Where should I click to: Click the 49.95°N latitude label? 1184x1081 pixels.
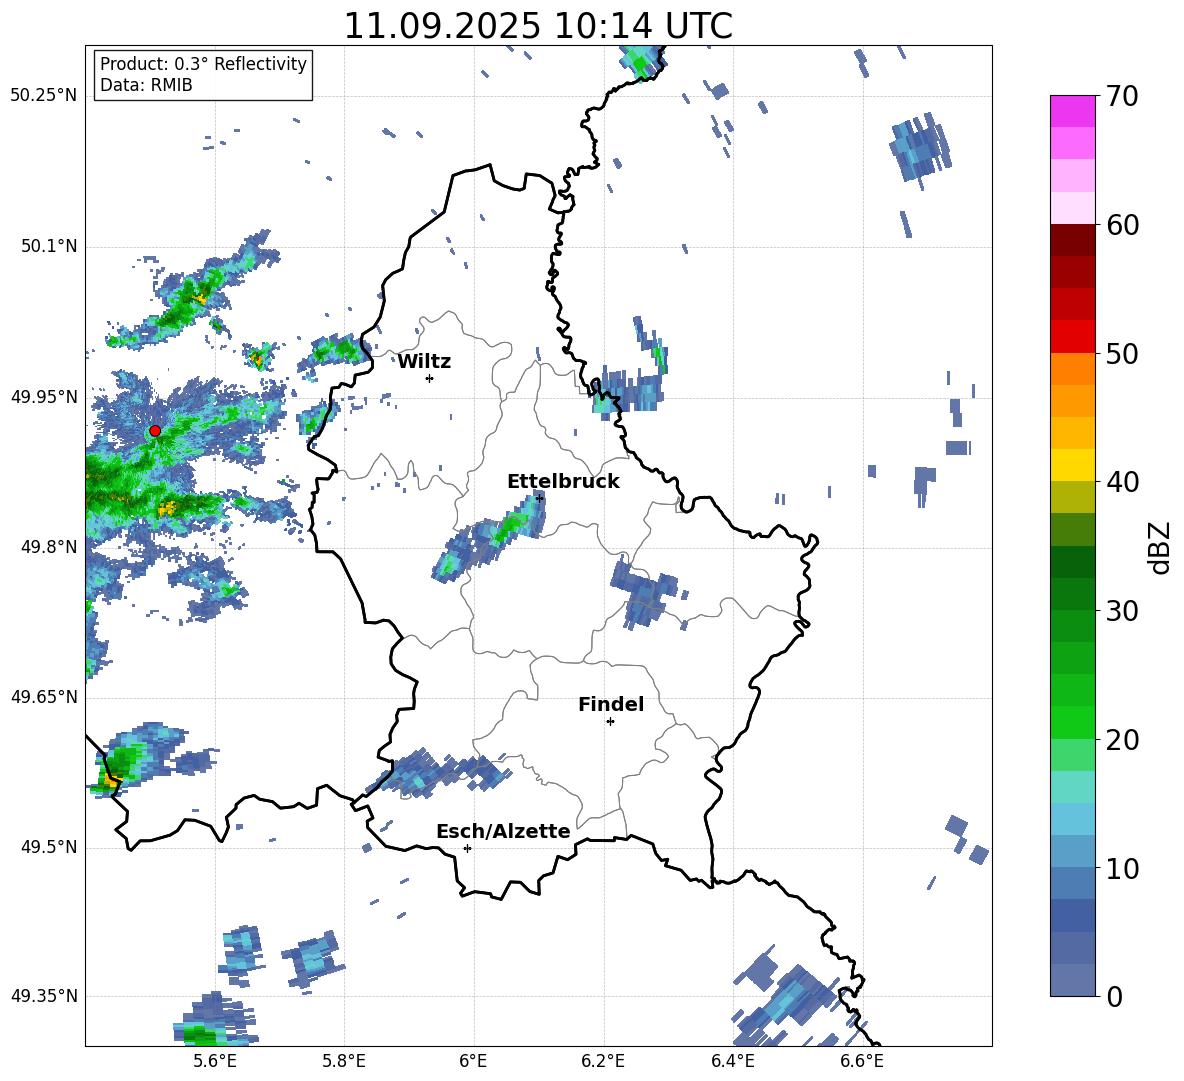click(44, 397)
